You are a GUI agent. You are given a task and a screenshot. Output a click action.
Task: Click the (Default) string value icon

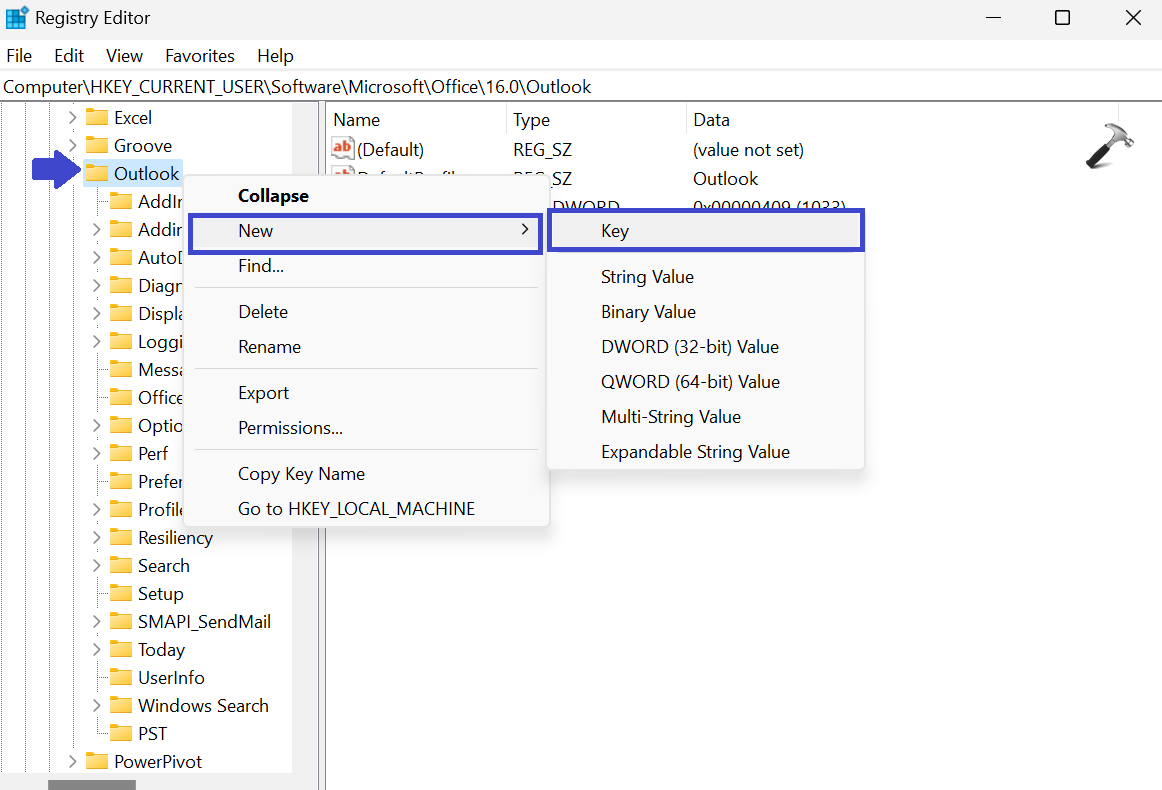[343, 150]
